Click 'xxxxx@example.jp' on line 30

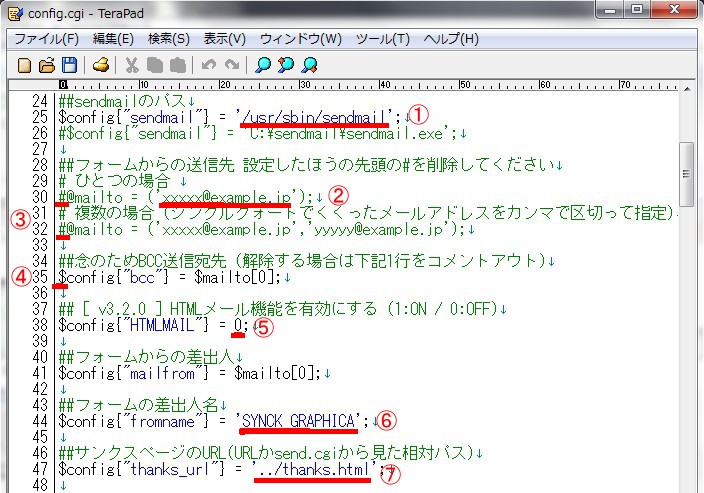click(x=226, y=198)
